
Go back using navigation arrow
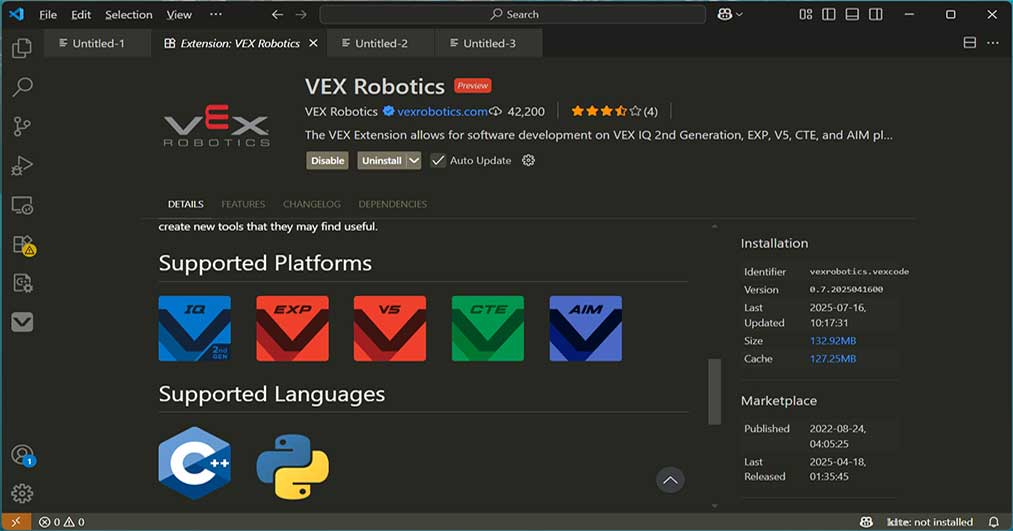pos(277,14)
